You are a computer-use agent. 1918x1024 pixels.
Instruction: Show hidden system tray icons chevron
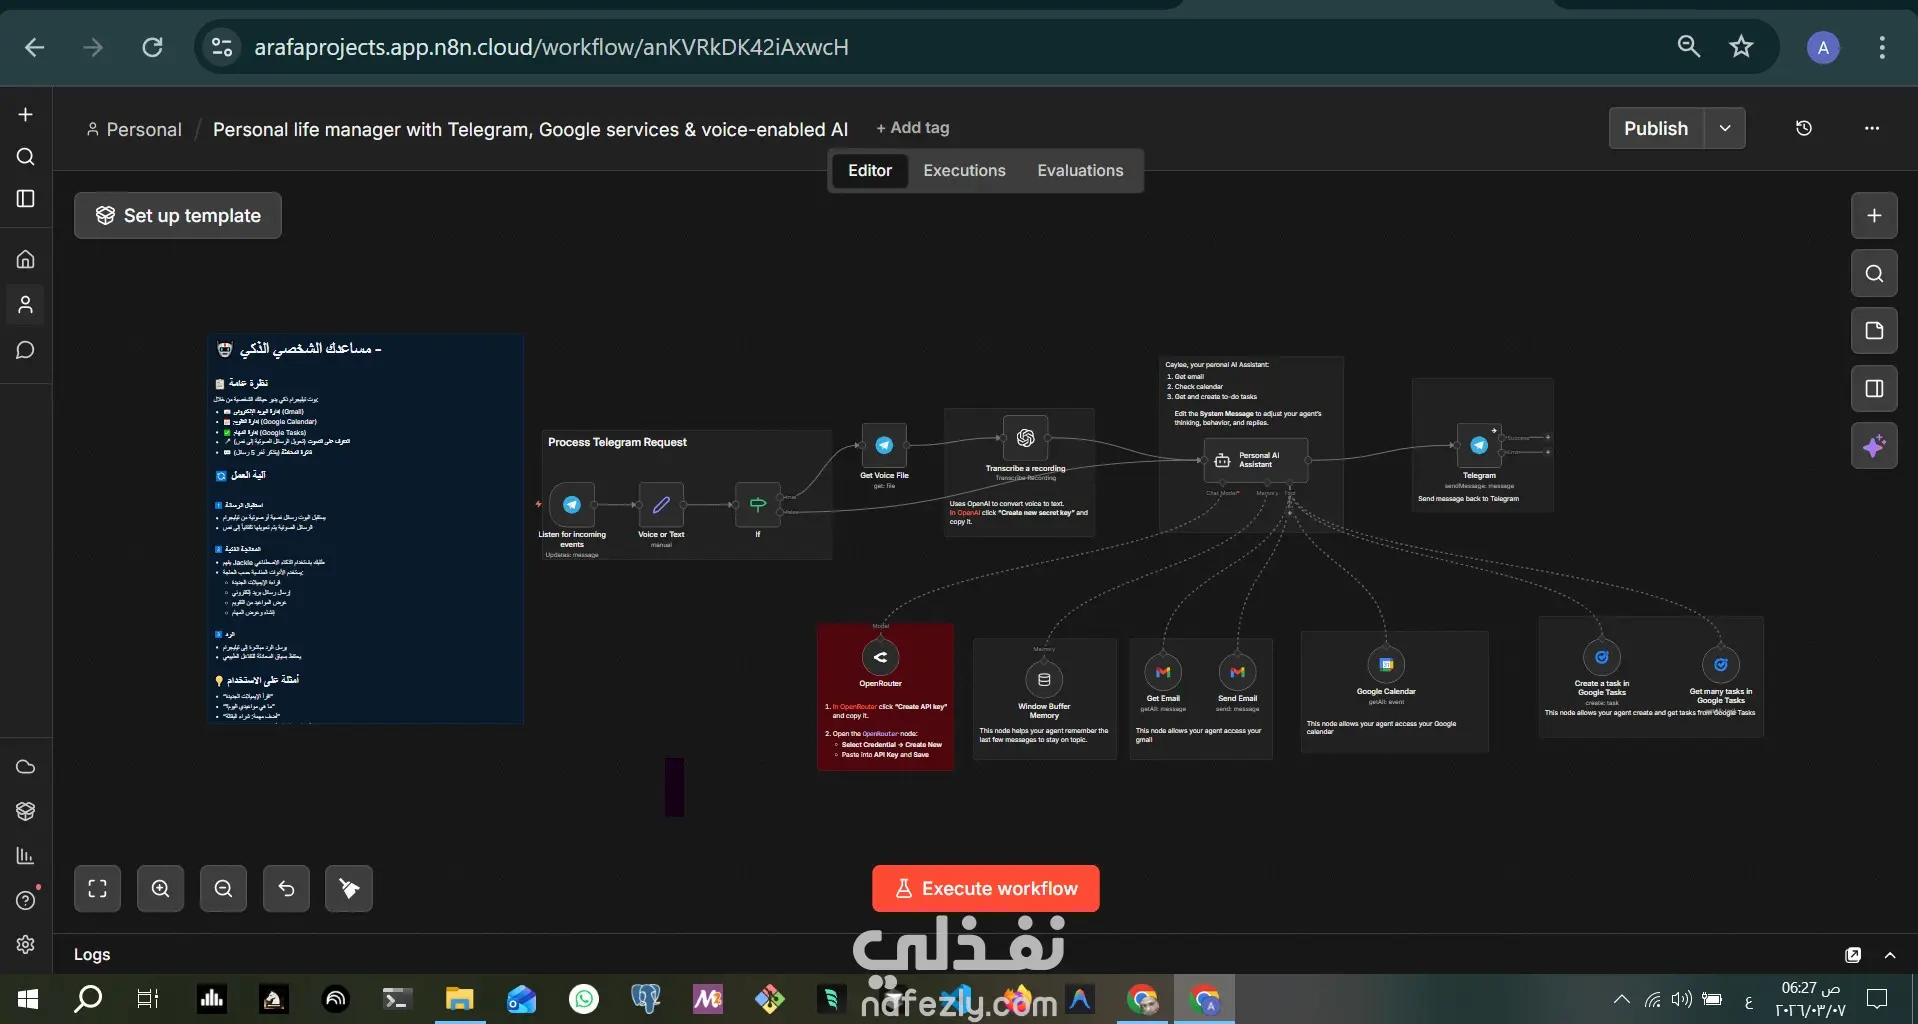[1622, 999]
